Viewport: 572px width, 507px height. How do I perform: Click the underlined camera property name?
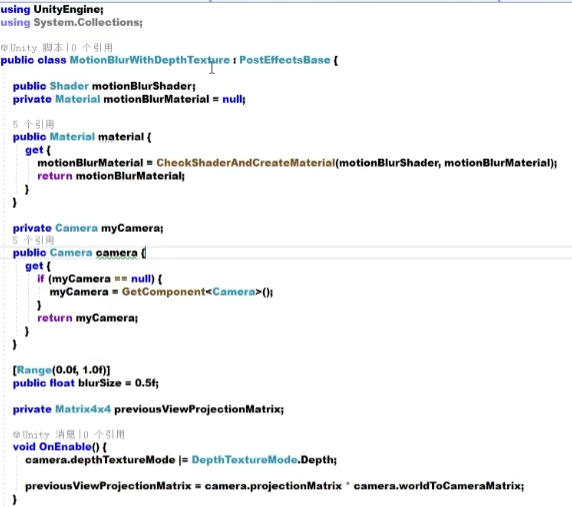click(116, 253)
